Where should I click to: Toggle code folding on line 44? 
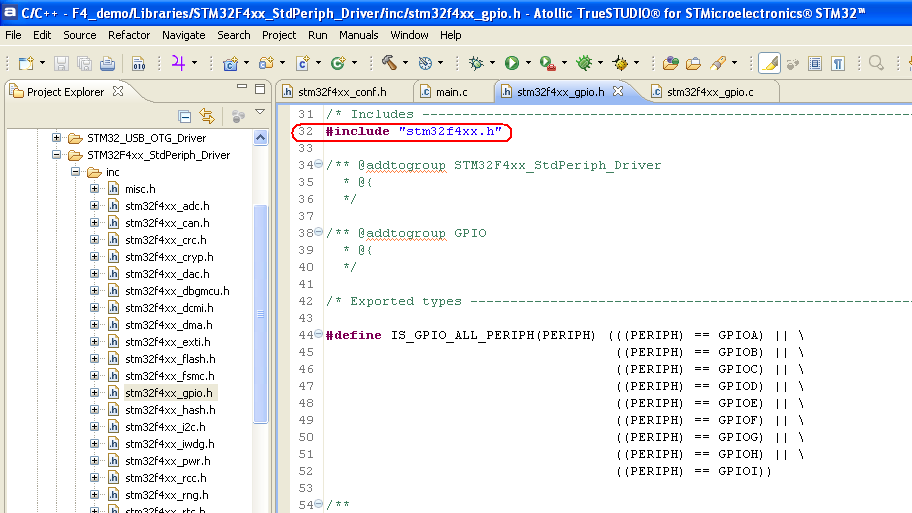tap(319, 334)
